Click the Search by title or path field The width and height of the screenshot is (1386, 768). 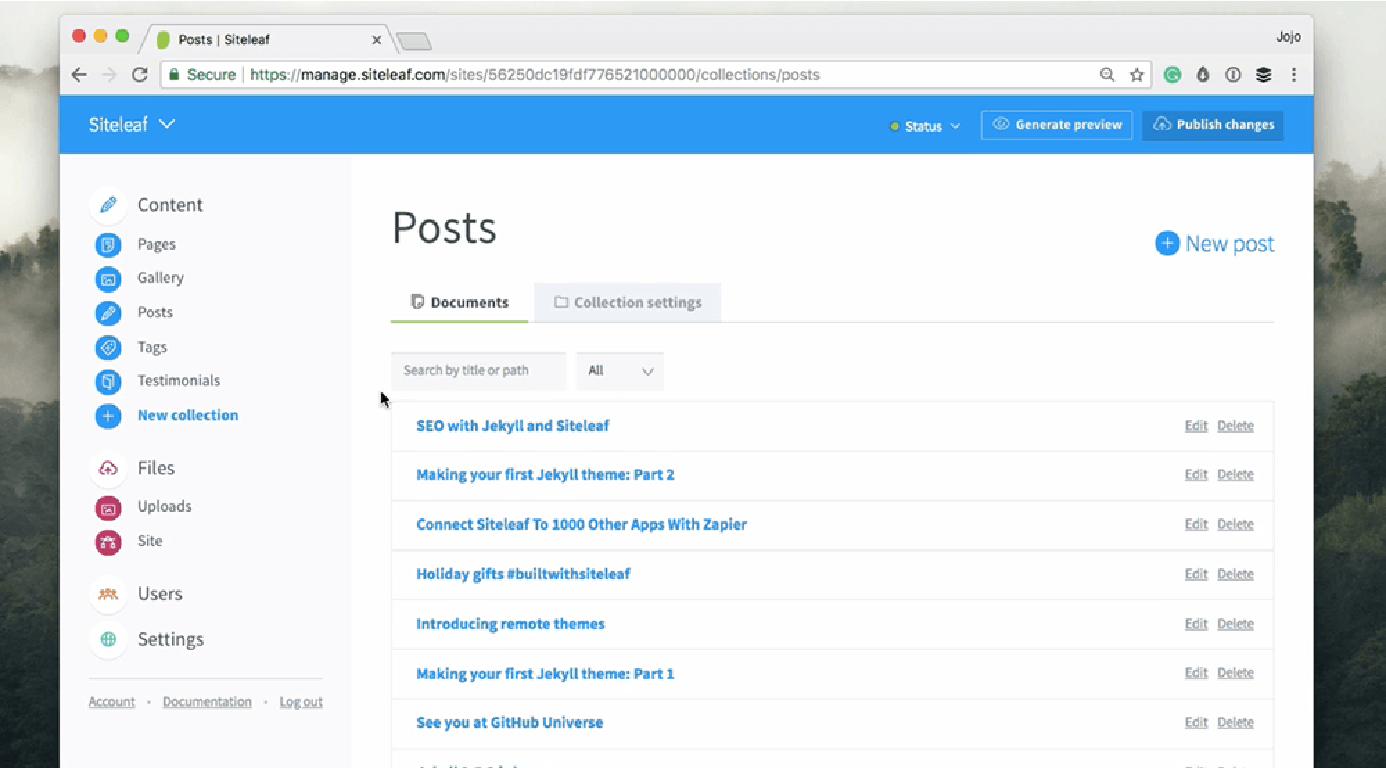(x=479, y=371)
